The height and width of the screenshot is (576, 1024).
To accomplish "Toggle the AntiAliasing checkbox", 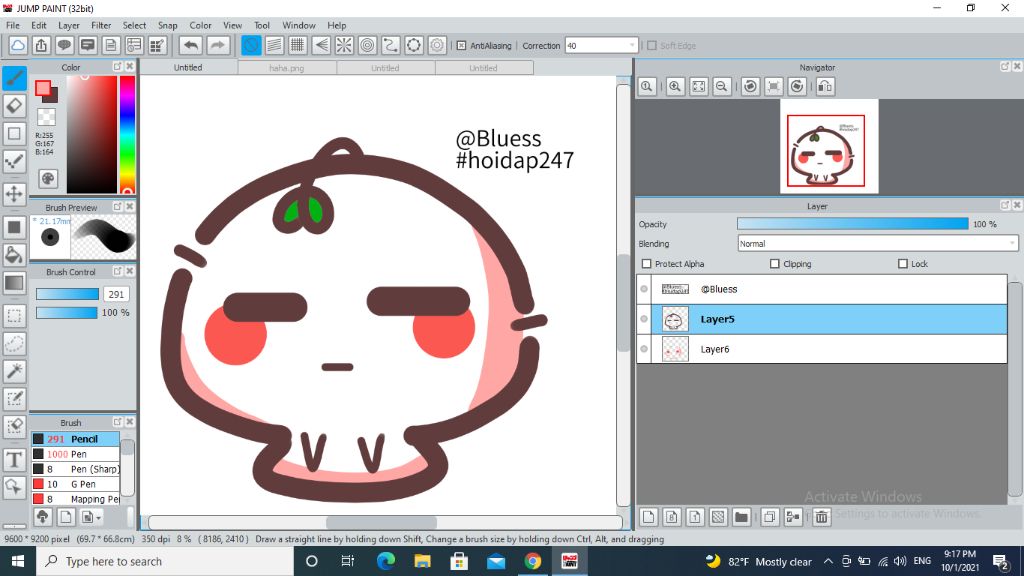I will pyautogui.click(x=461, y=46).
